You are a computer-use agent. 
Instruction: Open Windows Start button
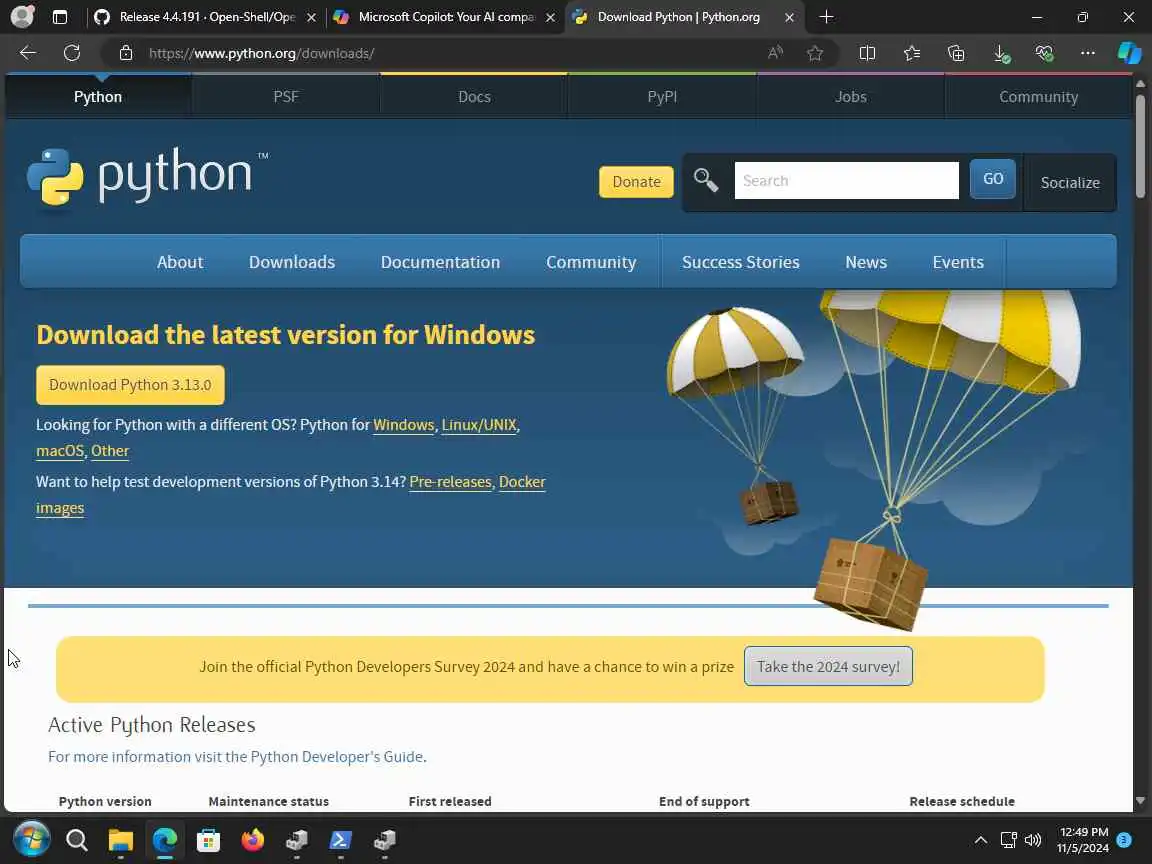point(32,839)
